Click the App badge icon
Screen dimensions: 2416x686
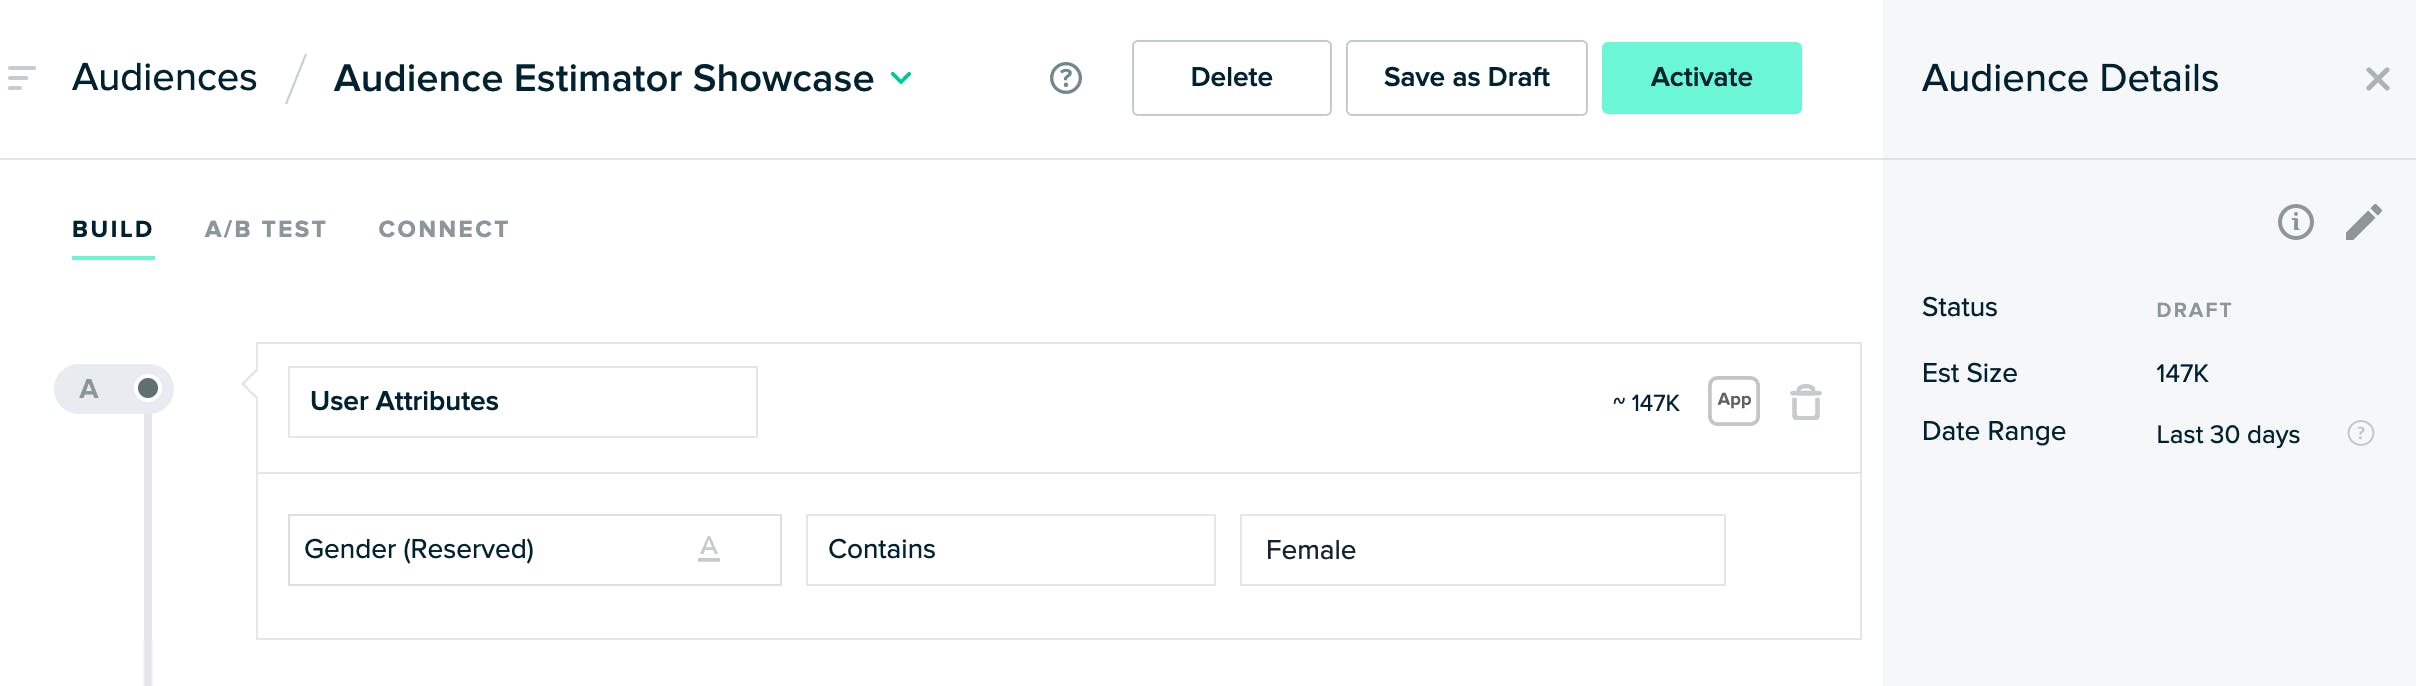(x=1734, y=401)
